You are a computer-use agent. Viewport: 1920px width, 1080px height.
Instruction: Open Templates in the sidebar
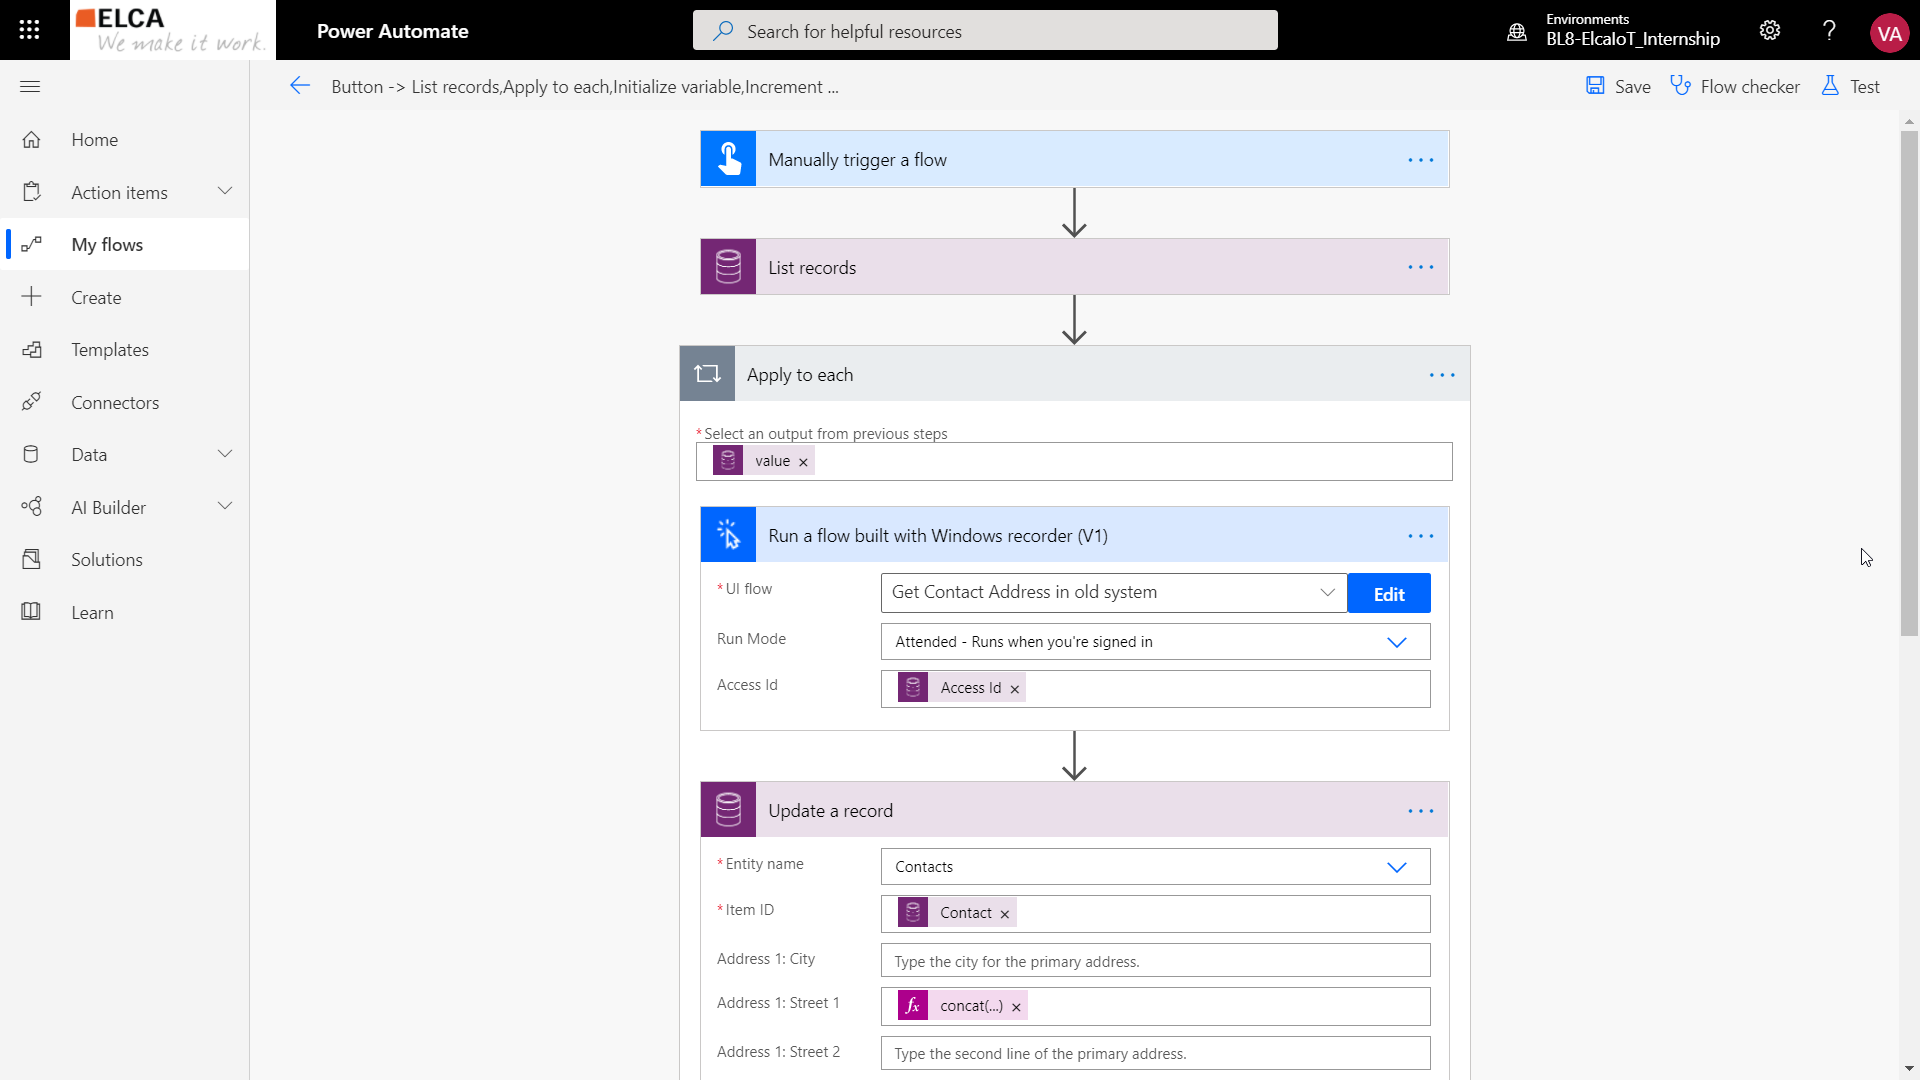tap(110, 350)
